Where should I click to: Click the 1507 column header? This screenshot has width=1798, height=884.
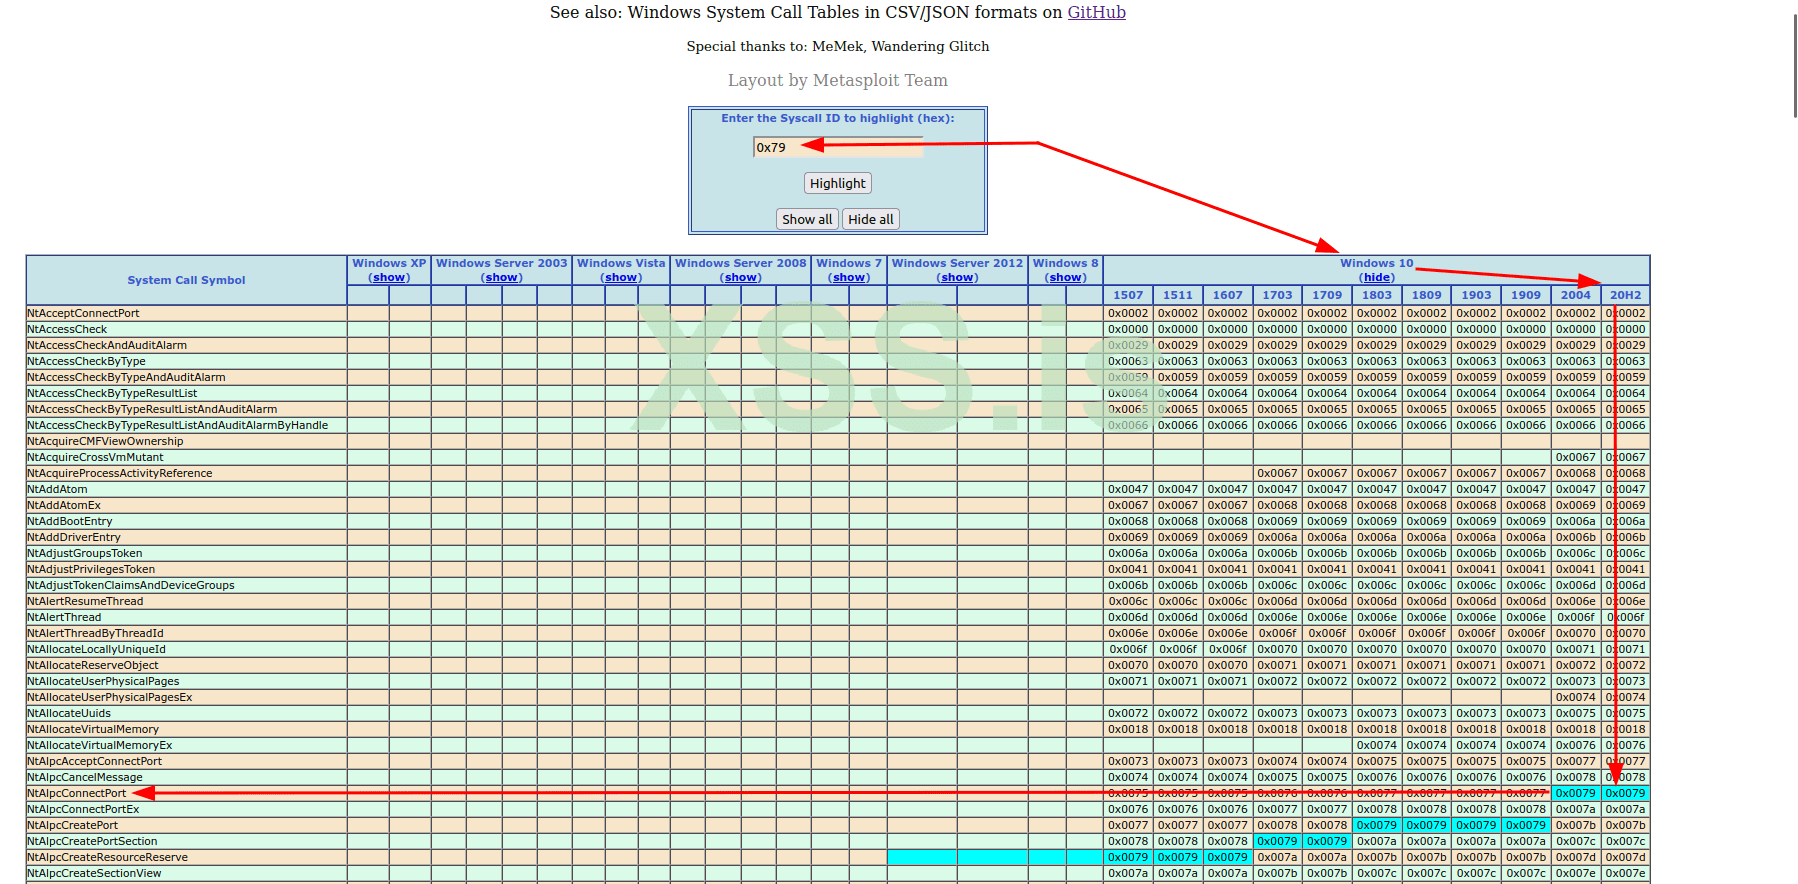click(1128, 295)
